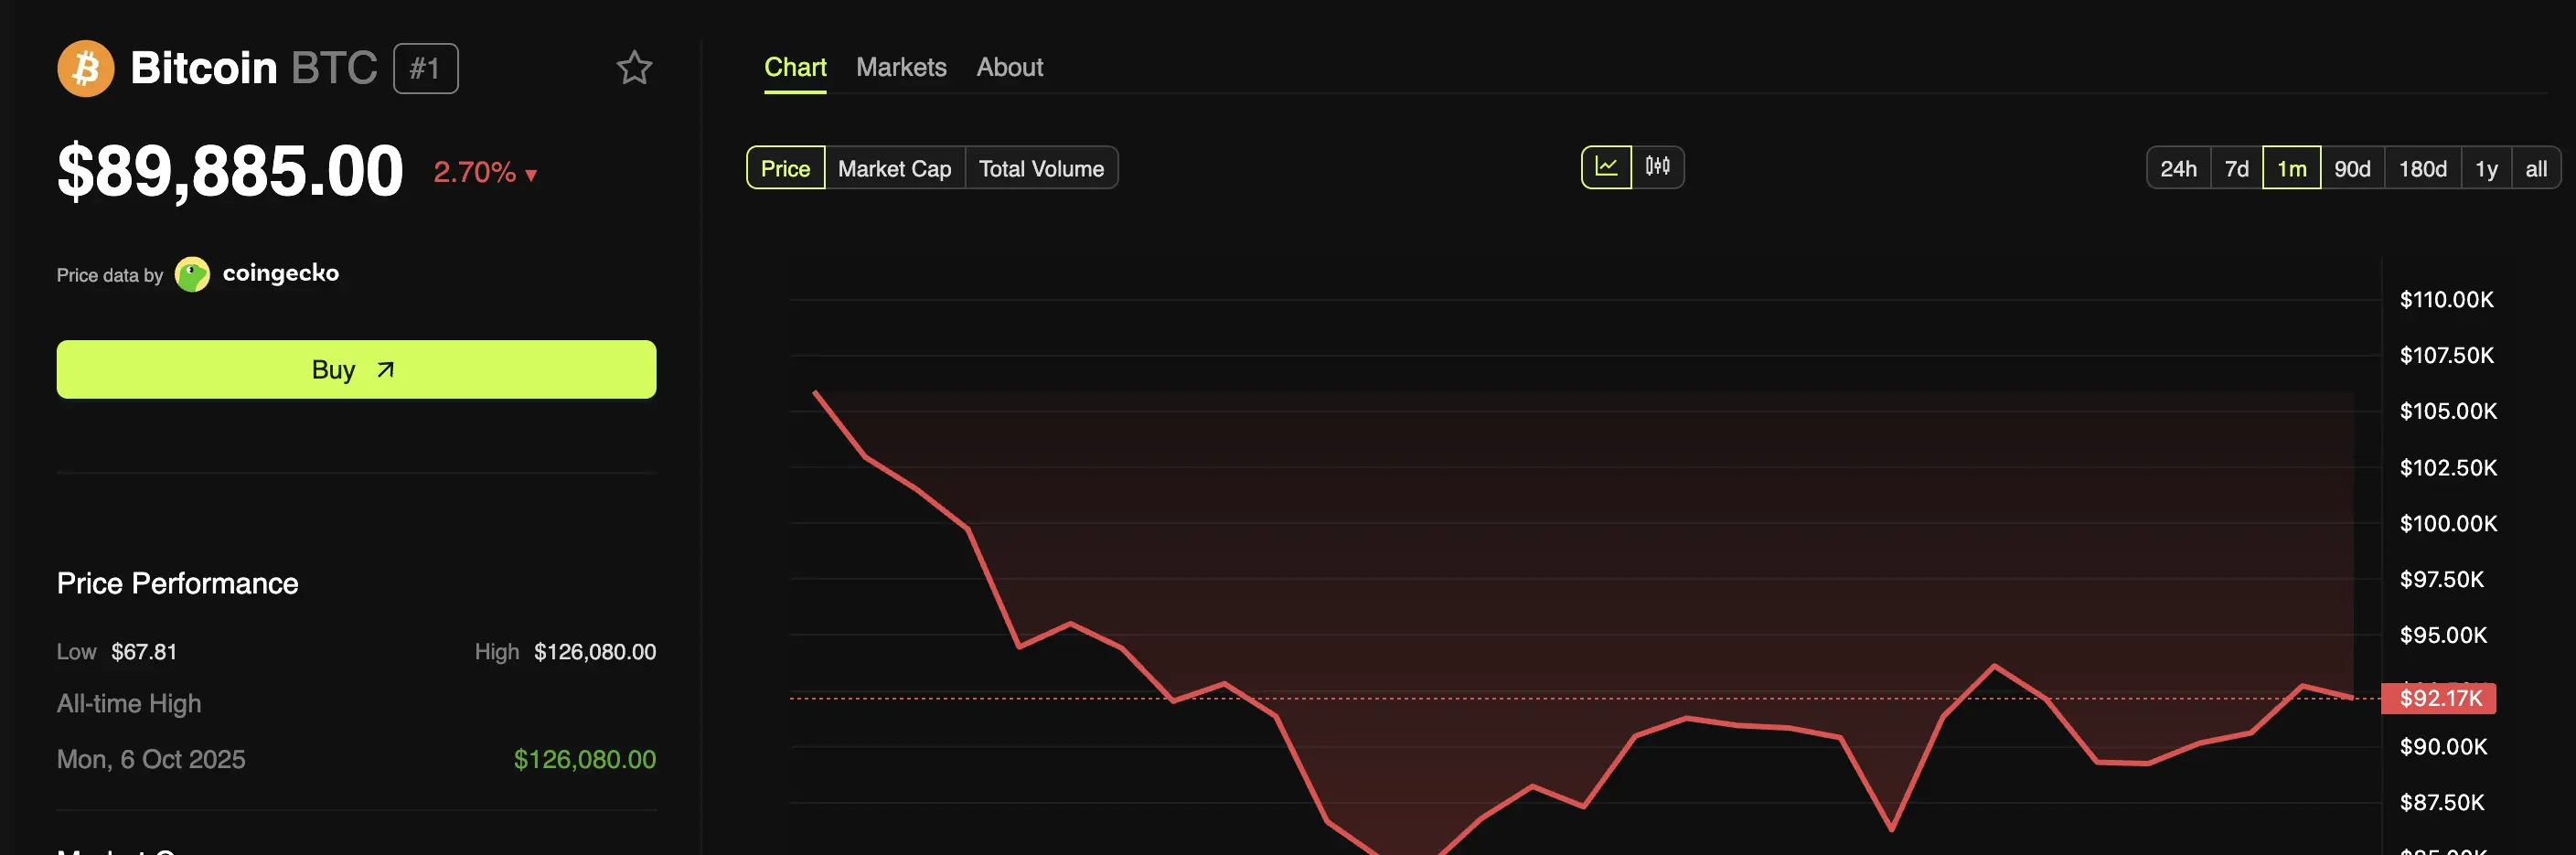Set chart range to 24h
This screenshot has width=2576, height=855.
(x=2178, y=168)
